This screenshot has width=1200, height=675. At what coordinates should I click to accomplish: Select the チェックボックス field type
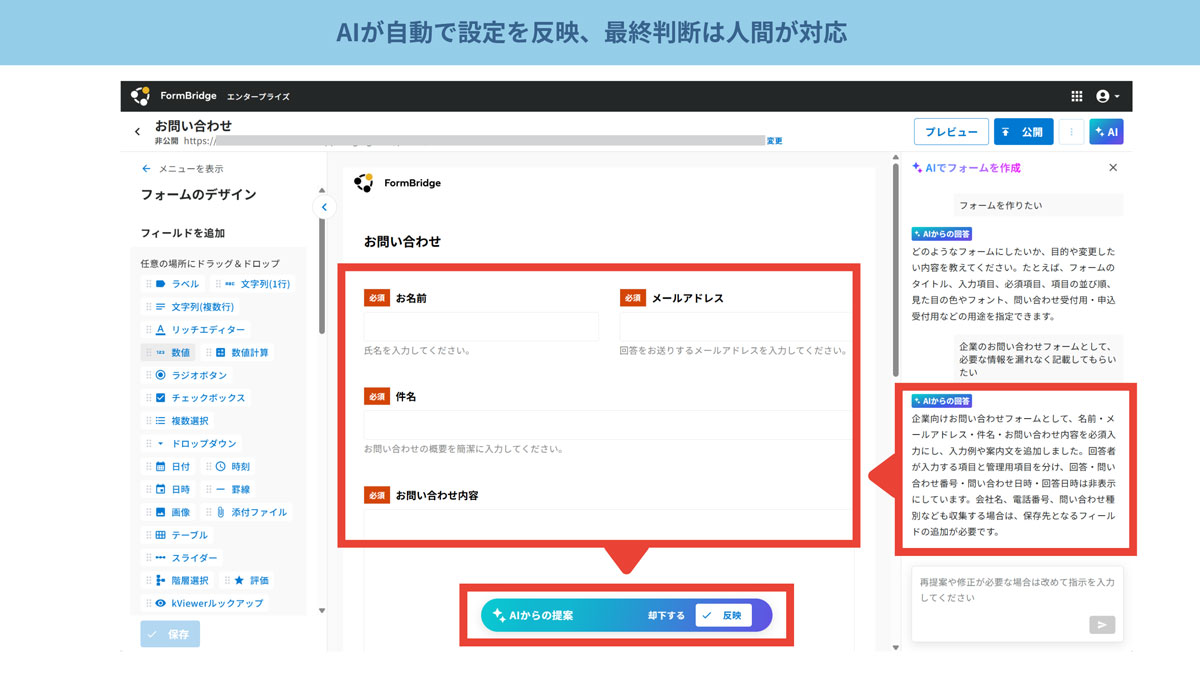click(196, 398)
